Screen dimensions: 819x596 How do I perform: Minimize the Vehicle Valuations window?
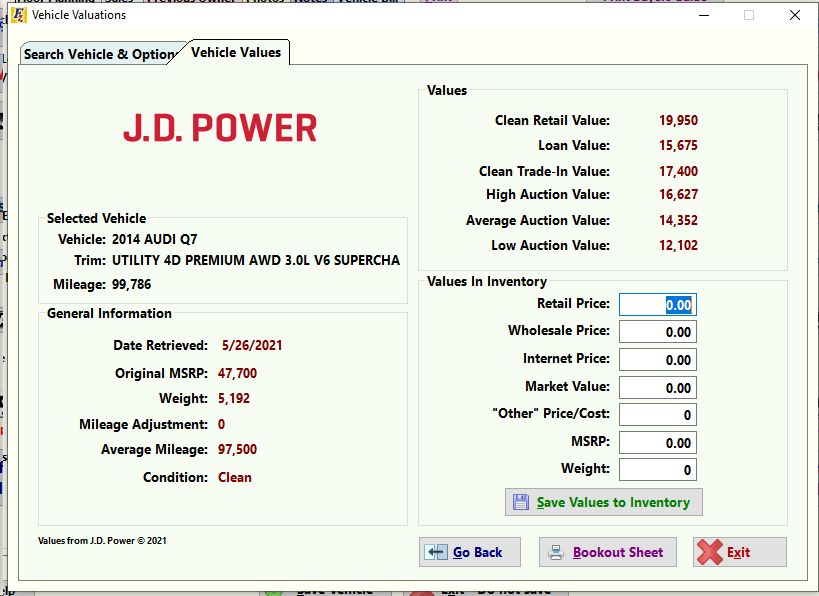704,15
